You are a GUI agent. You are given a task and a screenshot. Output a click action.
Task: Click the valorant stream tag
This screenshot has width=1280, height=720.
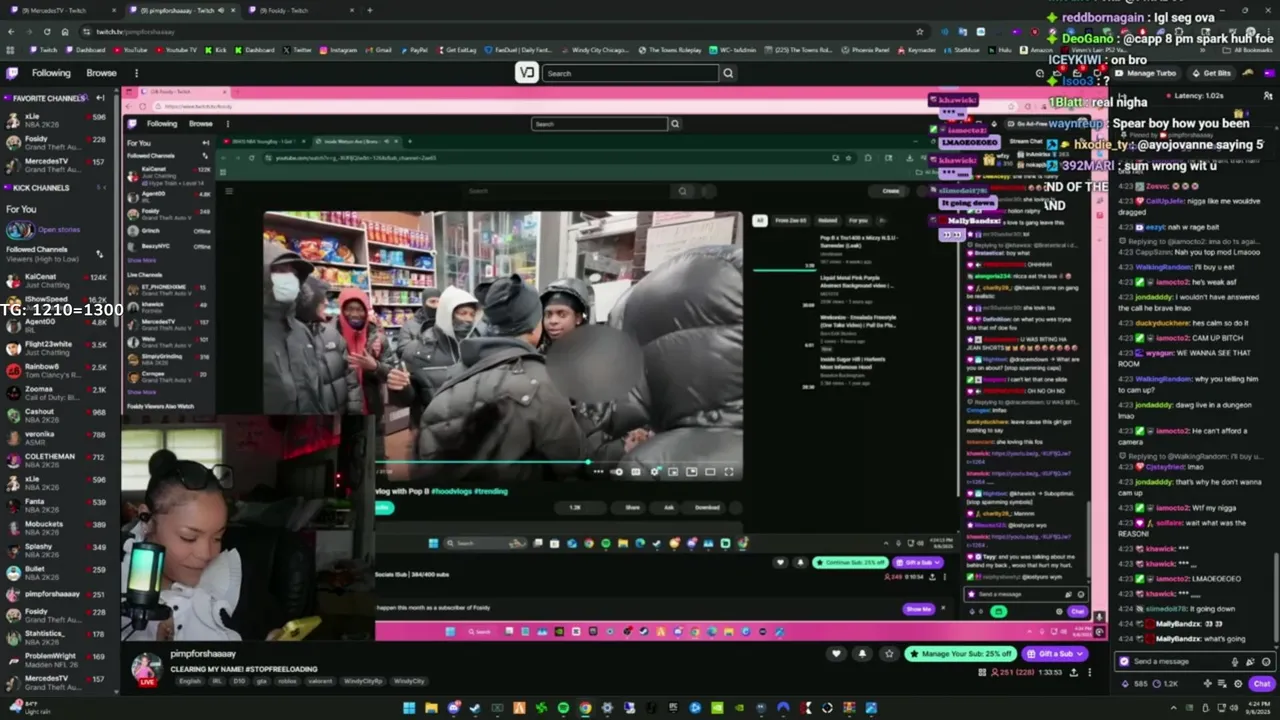point(319,681)
